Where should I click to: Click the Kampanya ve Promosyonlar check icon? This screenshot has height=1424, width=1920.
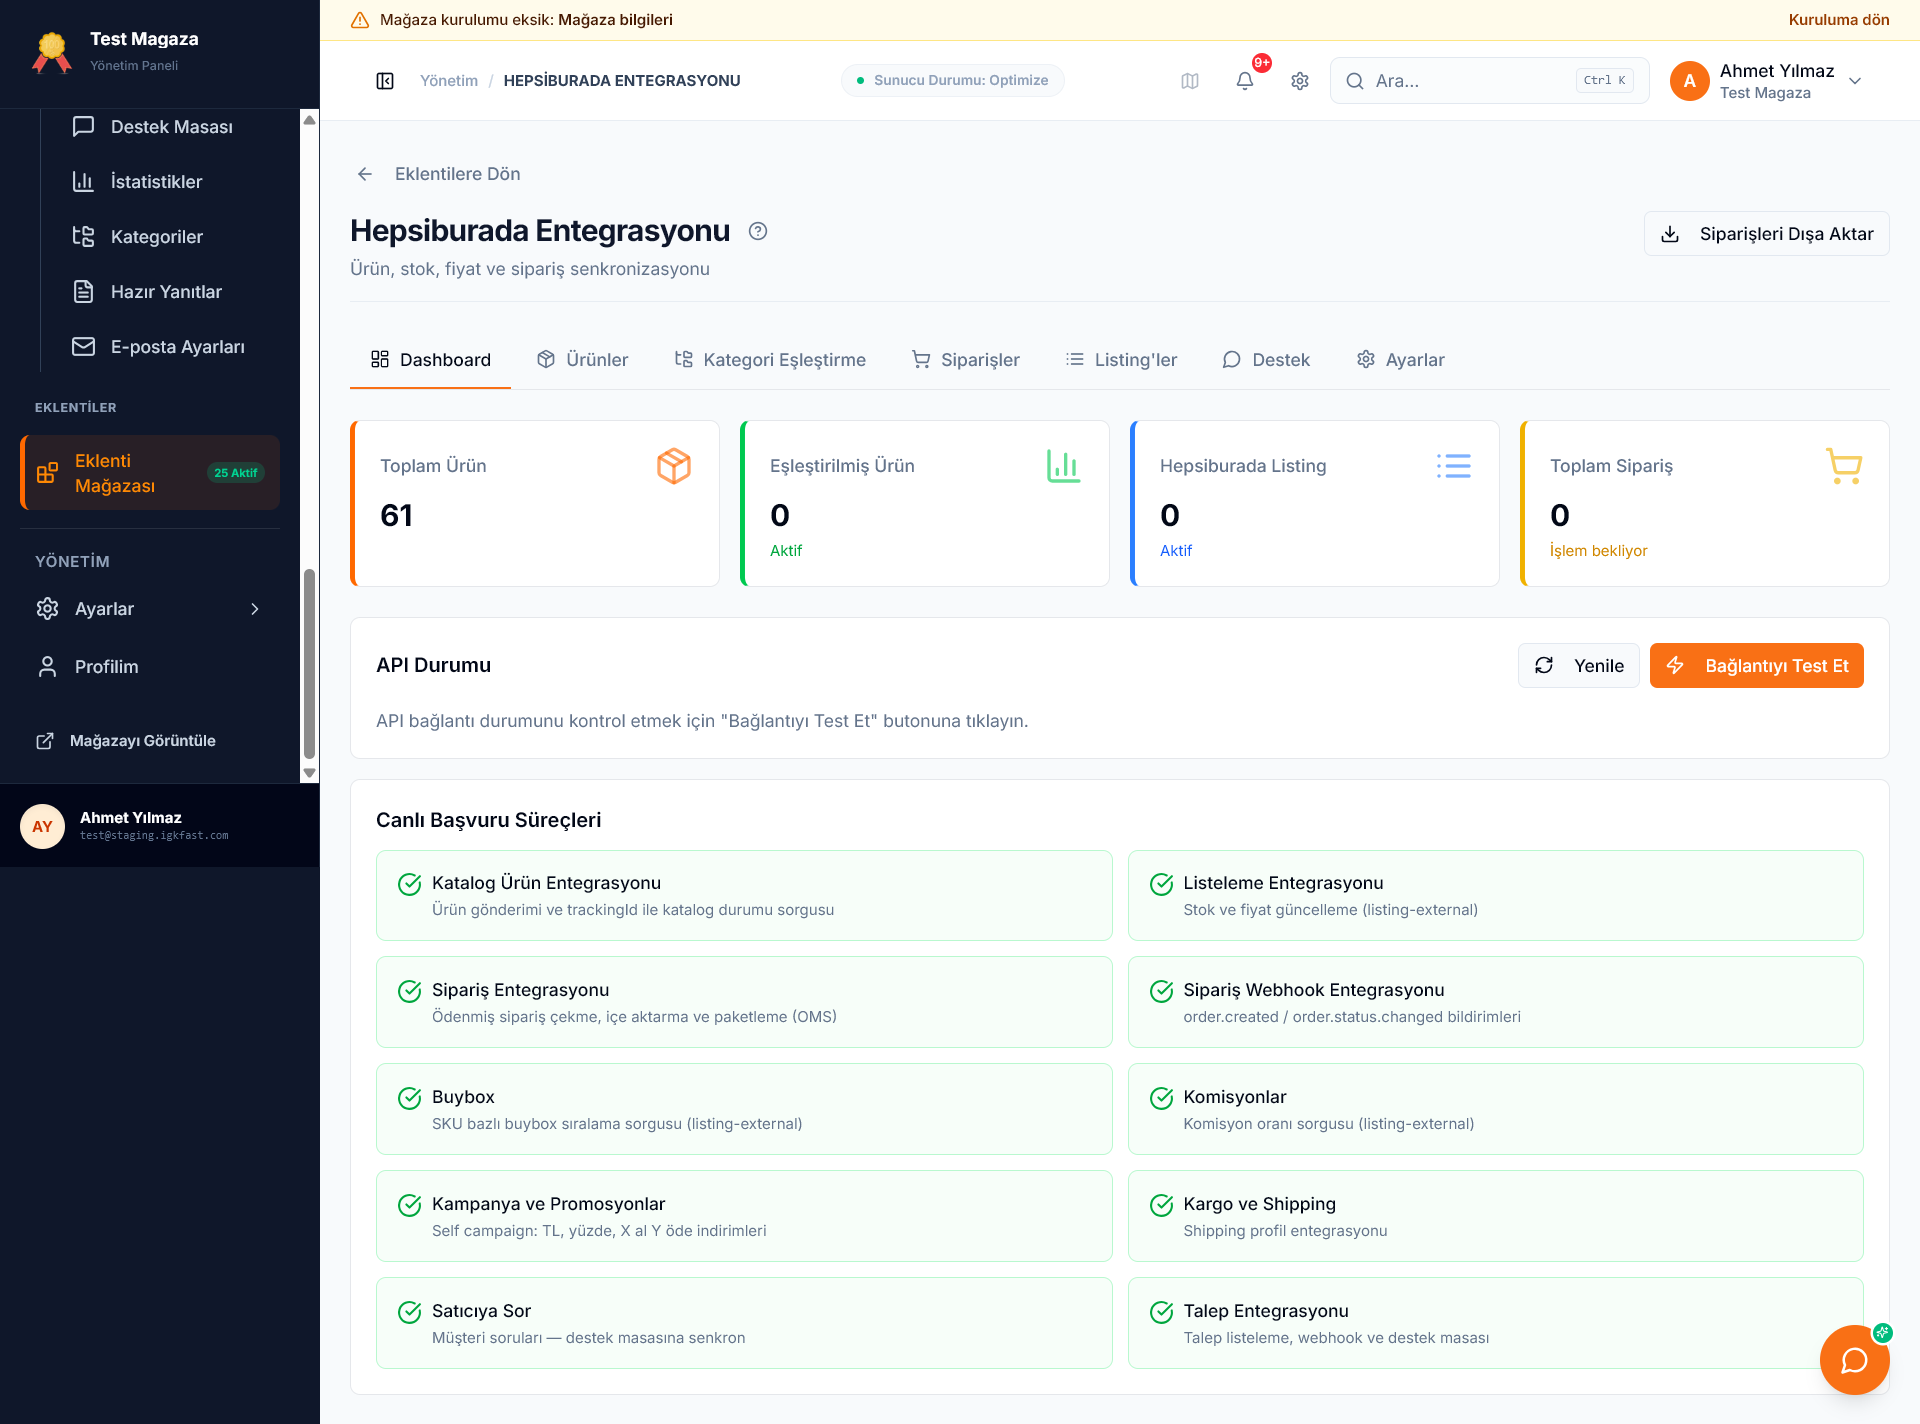point(410,1205)
